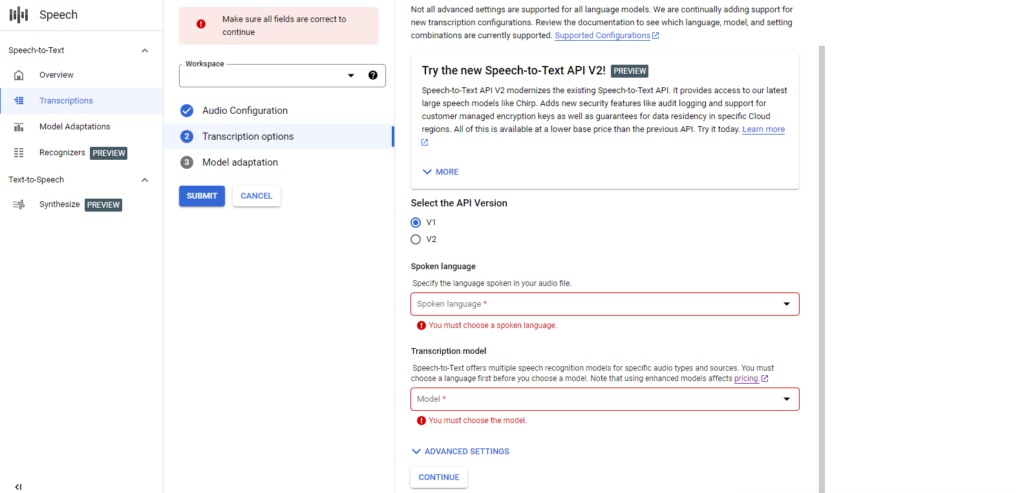Viewport: 1024px width, 493px height.
Task: Click the external link icon below Learn more
Action: click(424, 142)
